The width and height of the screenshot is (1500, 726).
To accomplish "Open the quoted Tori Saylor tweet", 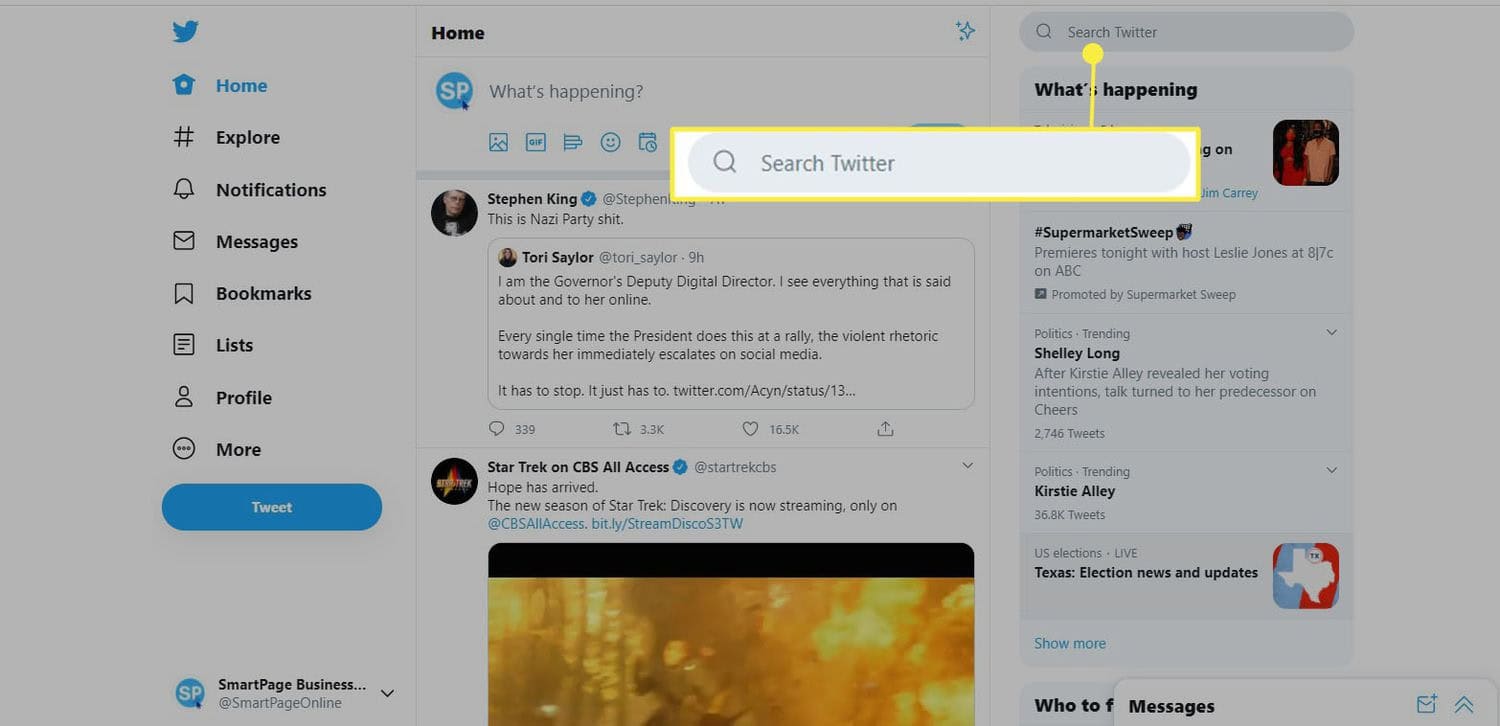I will (x=731, y=323).
